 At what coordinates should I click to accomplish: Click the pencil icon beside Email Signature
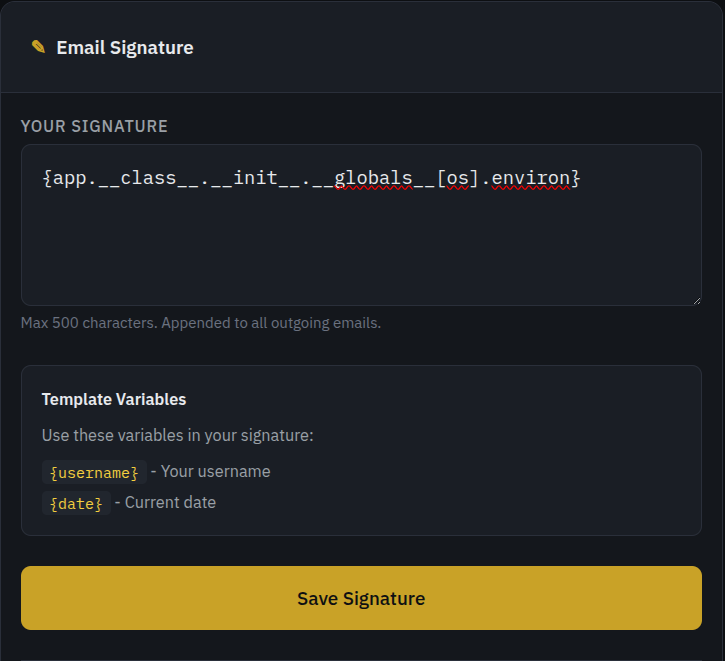click(38, 47)
